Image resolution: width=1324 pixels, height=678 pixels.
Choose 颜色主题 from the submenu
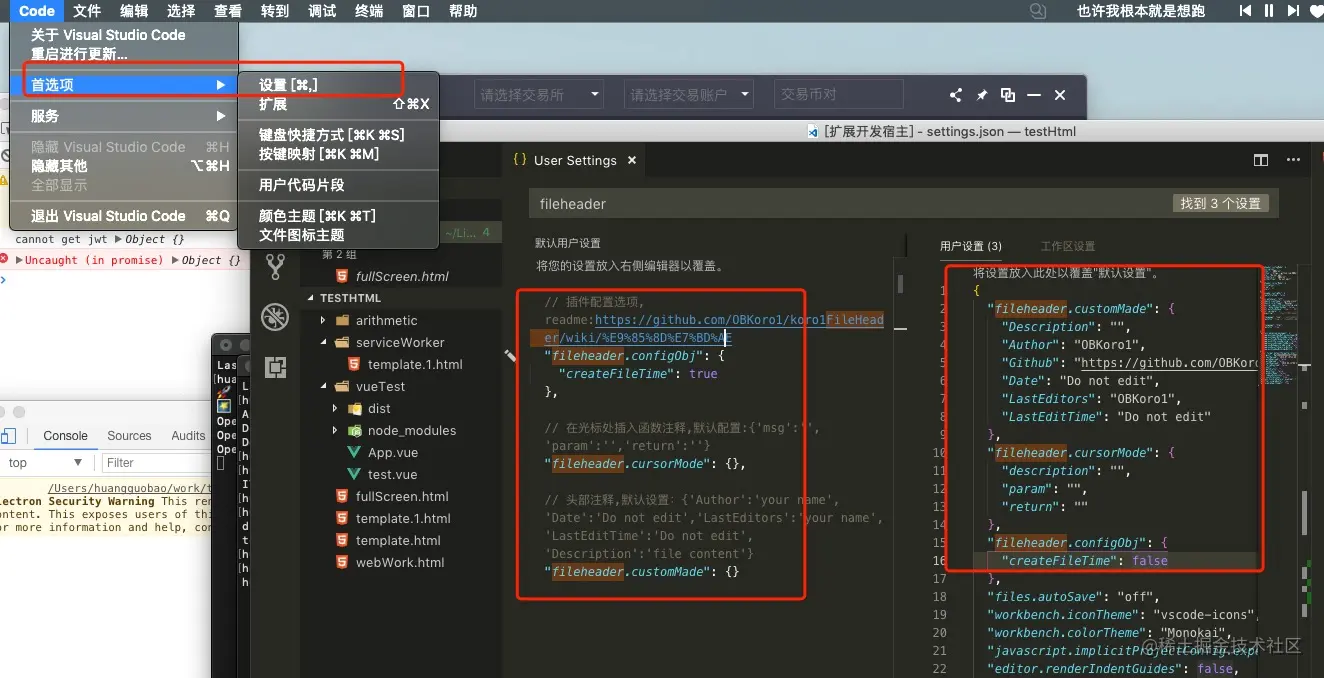(x=338, y=216)
